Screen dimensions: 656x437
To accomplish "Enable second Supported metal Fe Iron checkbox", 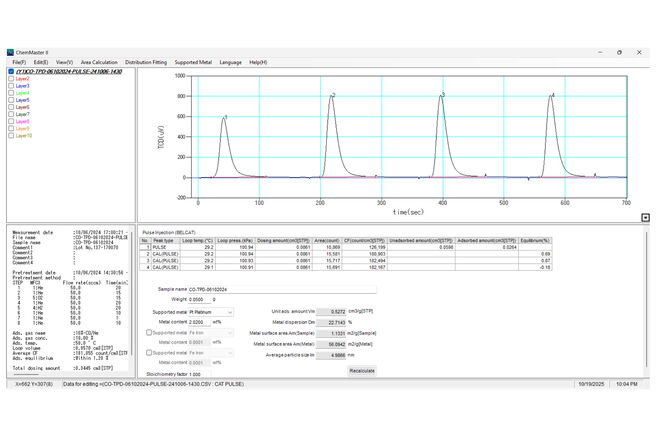I will click(x=149, y=332).
